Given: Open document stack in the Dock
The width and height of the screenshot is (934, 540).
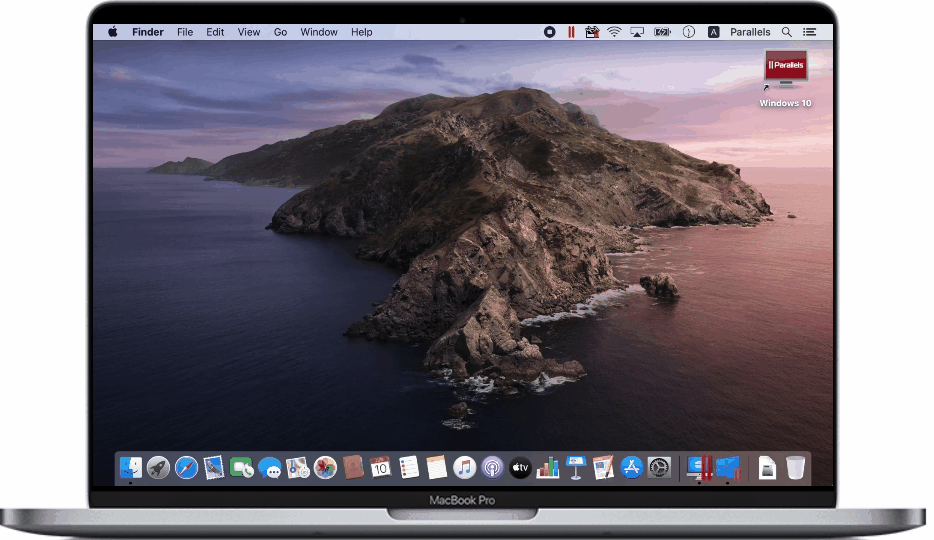Looking at the screenshot, I should click(767, 468).
